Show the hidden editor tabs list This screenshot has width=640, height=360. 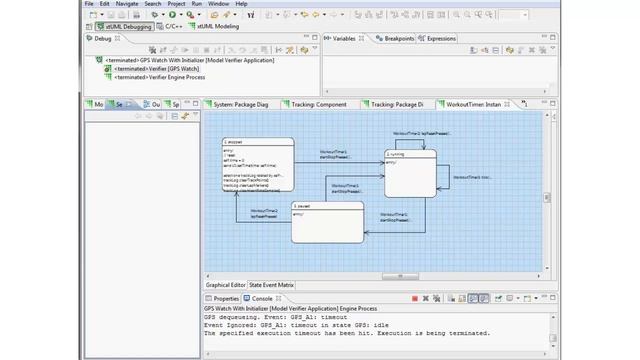[524, 104]
